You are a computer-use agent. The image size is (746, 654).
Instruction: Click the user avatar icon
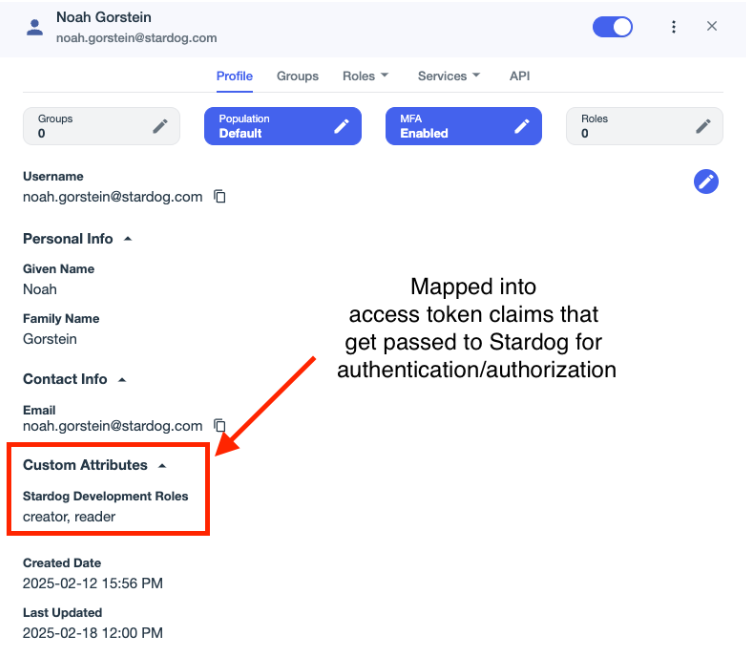click(x=35, y=28)
